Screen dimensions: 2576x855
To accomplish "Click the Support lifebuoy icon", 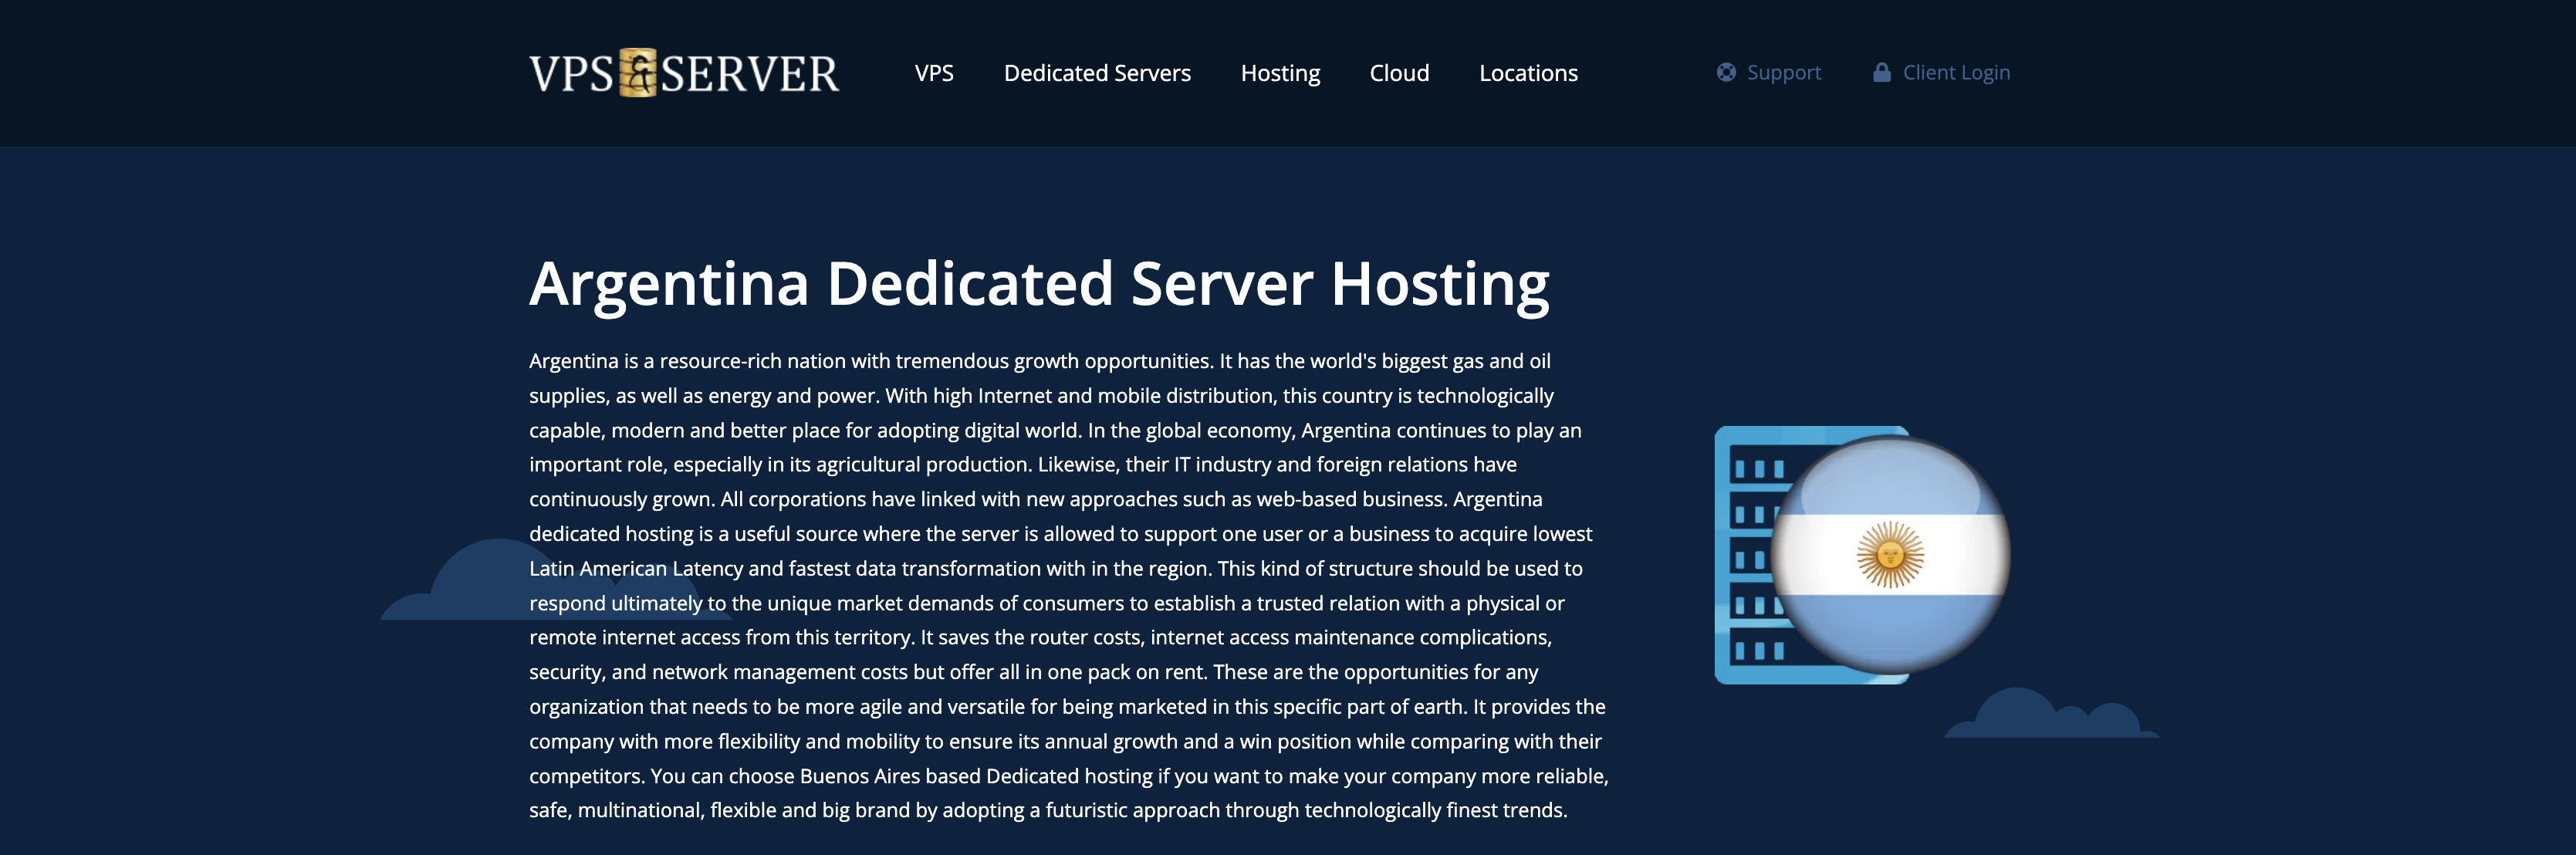I will tap(1726, 72).
